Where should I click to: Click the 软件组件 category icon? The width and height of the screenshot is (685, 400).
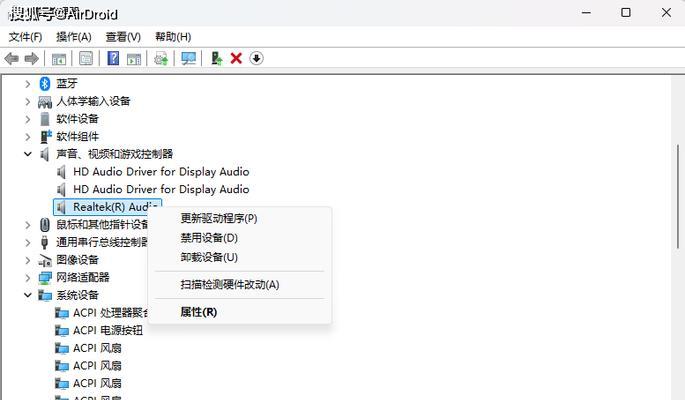pyautogui.click(x=45, y=137)
